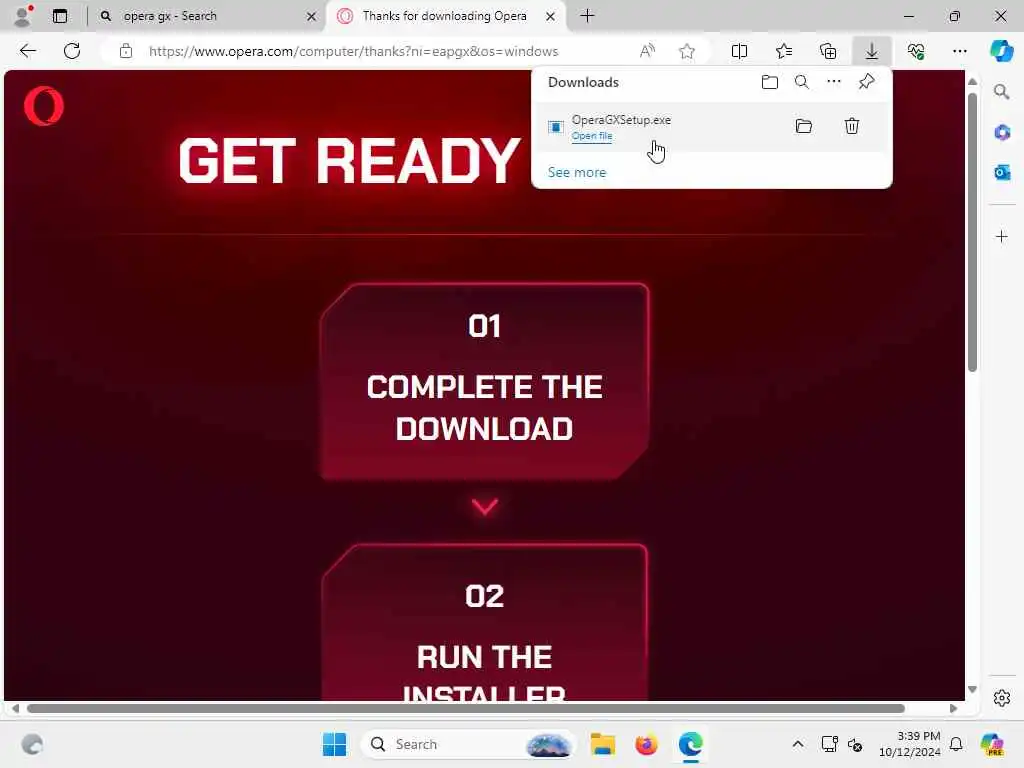Image resolution: width=1024 pixels, height=768 pixels.
Task: Pin the Downloads panel
Action: 867,82
